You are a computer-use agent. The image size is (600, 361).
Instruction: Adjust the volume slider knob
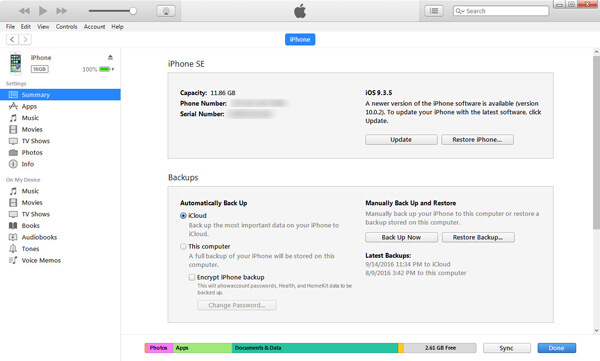click(x=133, y=11)
